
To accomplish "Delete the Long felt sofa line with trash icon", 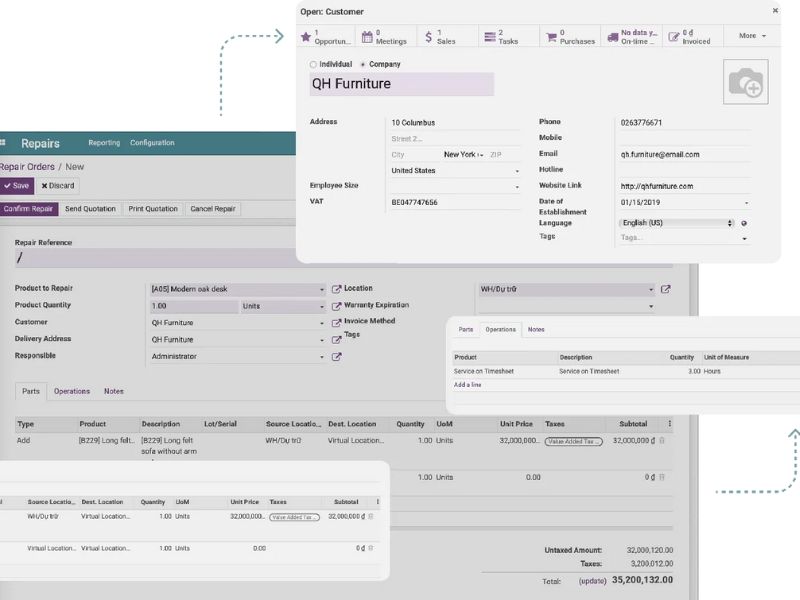I will point(661,440).
